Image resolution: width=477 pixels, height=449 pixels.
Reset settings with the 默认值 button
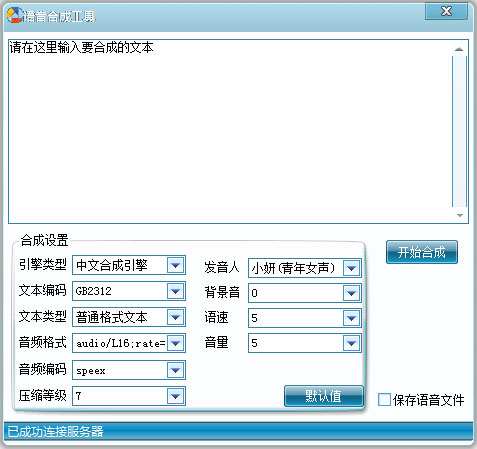[x=324, y=396]
